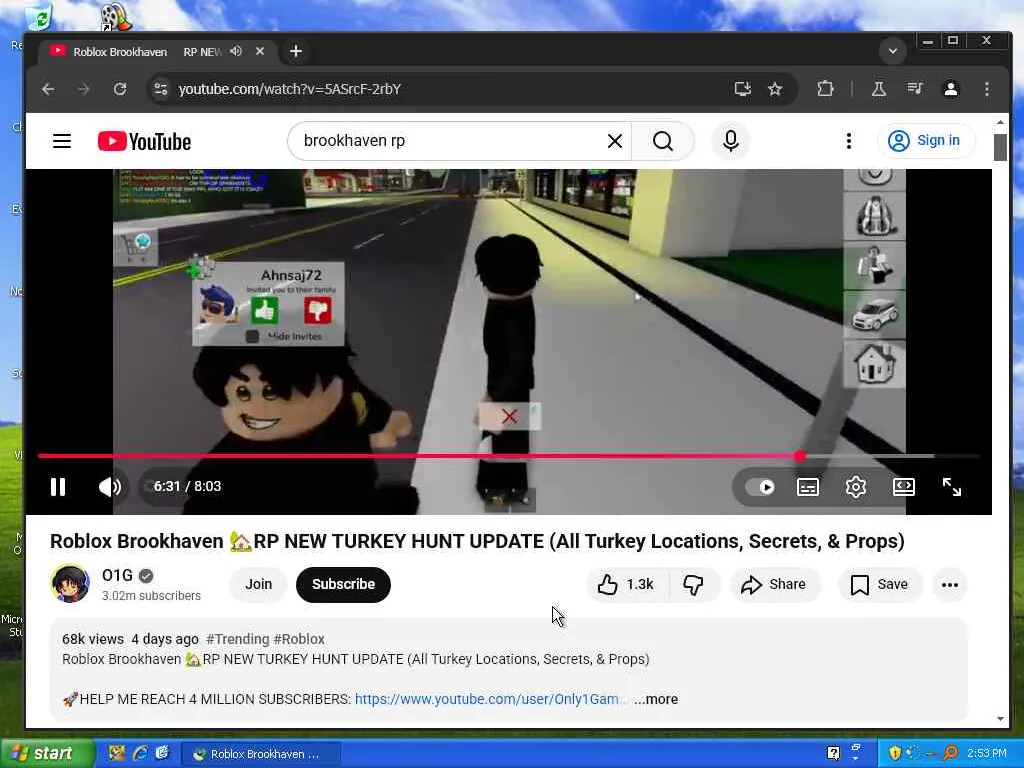Go forward in browser history

pos(84,89)
